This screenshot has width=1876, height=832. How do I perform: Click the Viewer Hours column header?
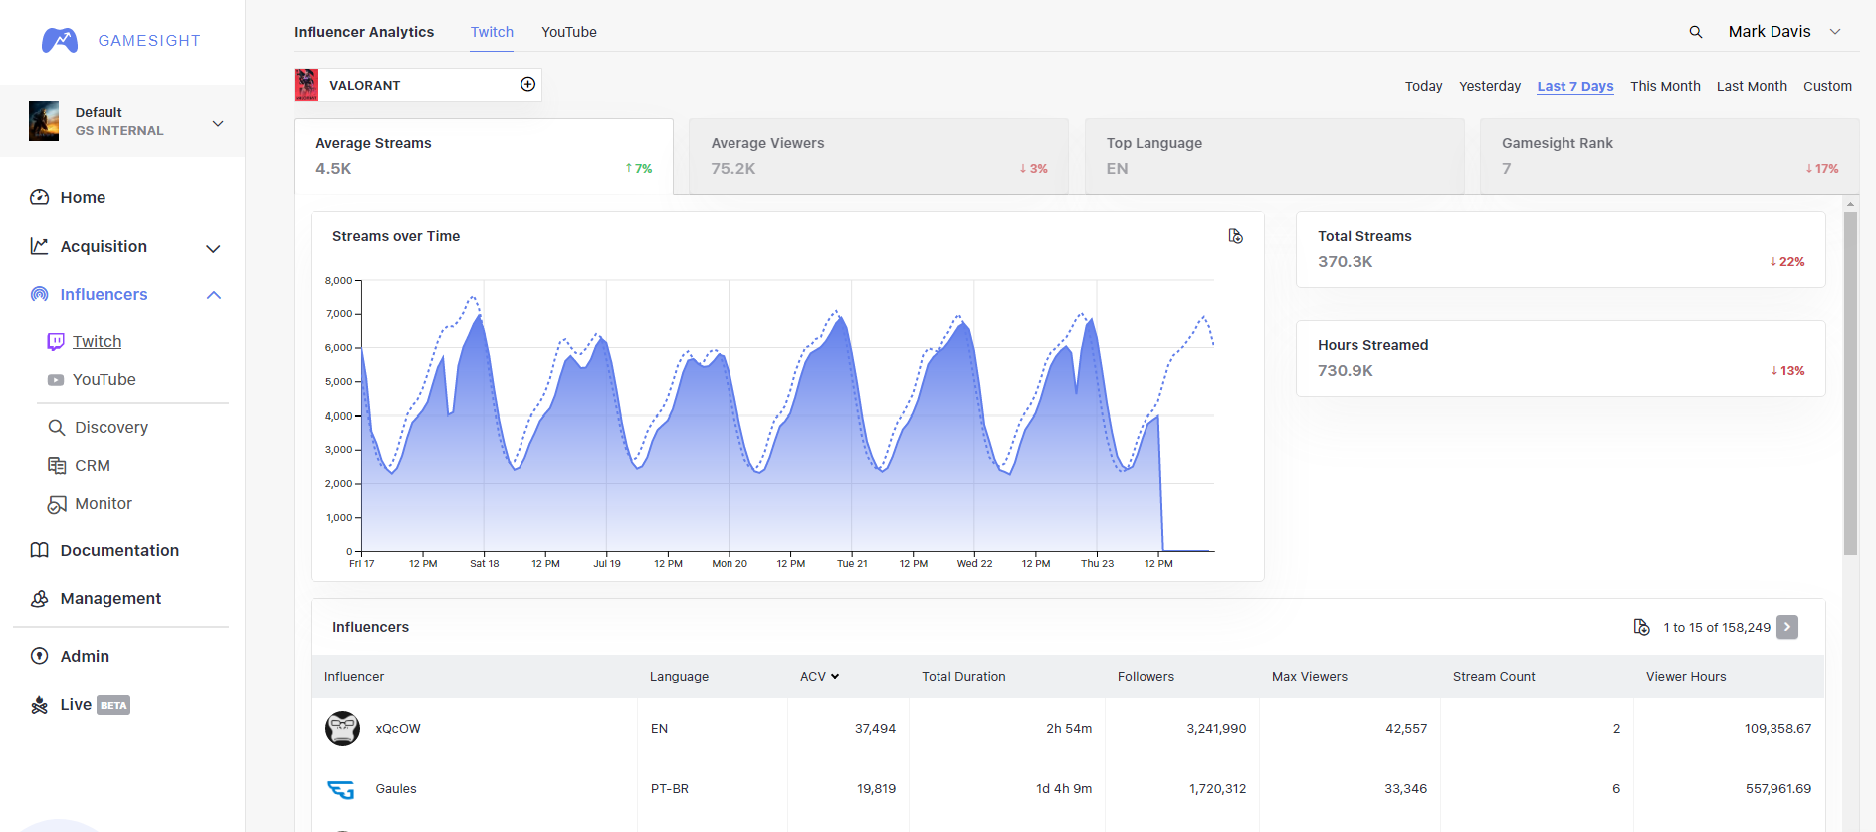[x=1686, y=677]
